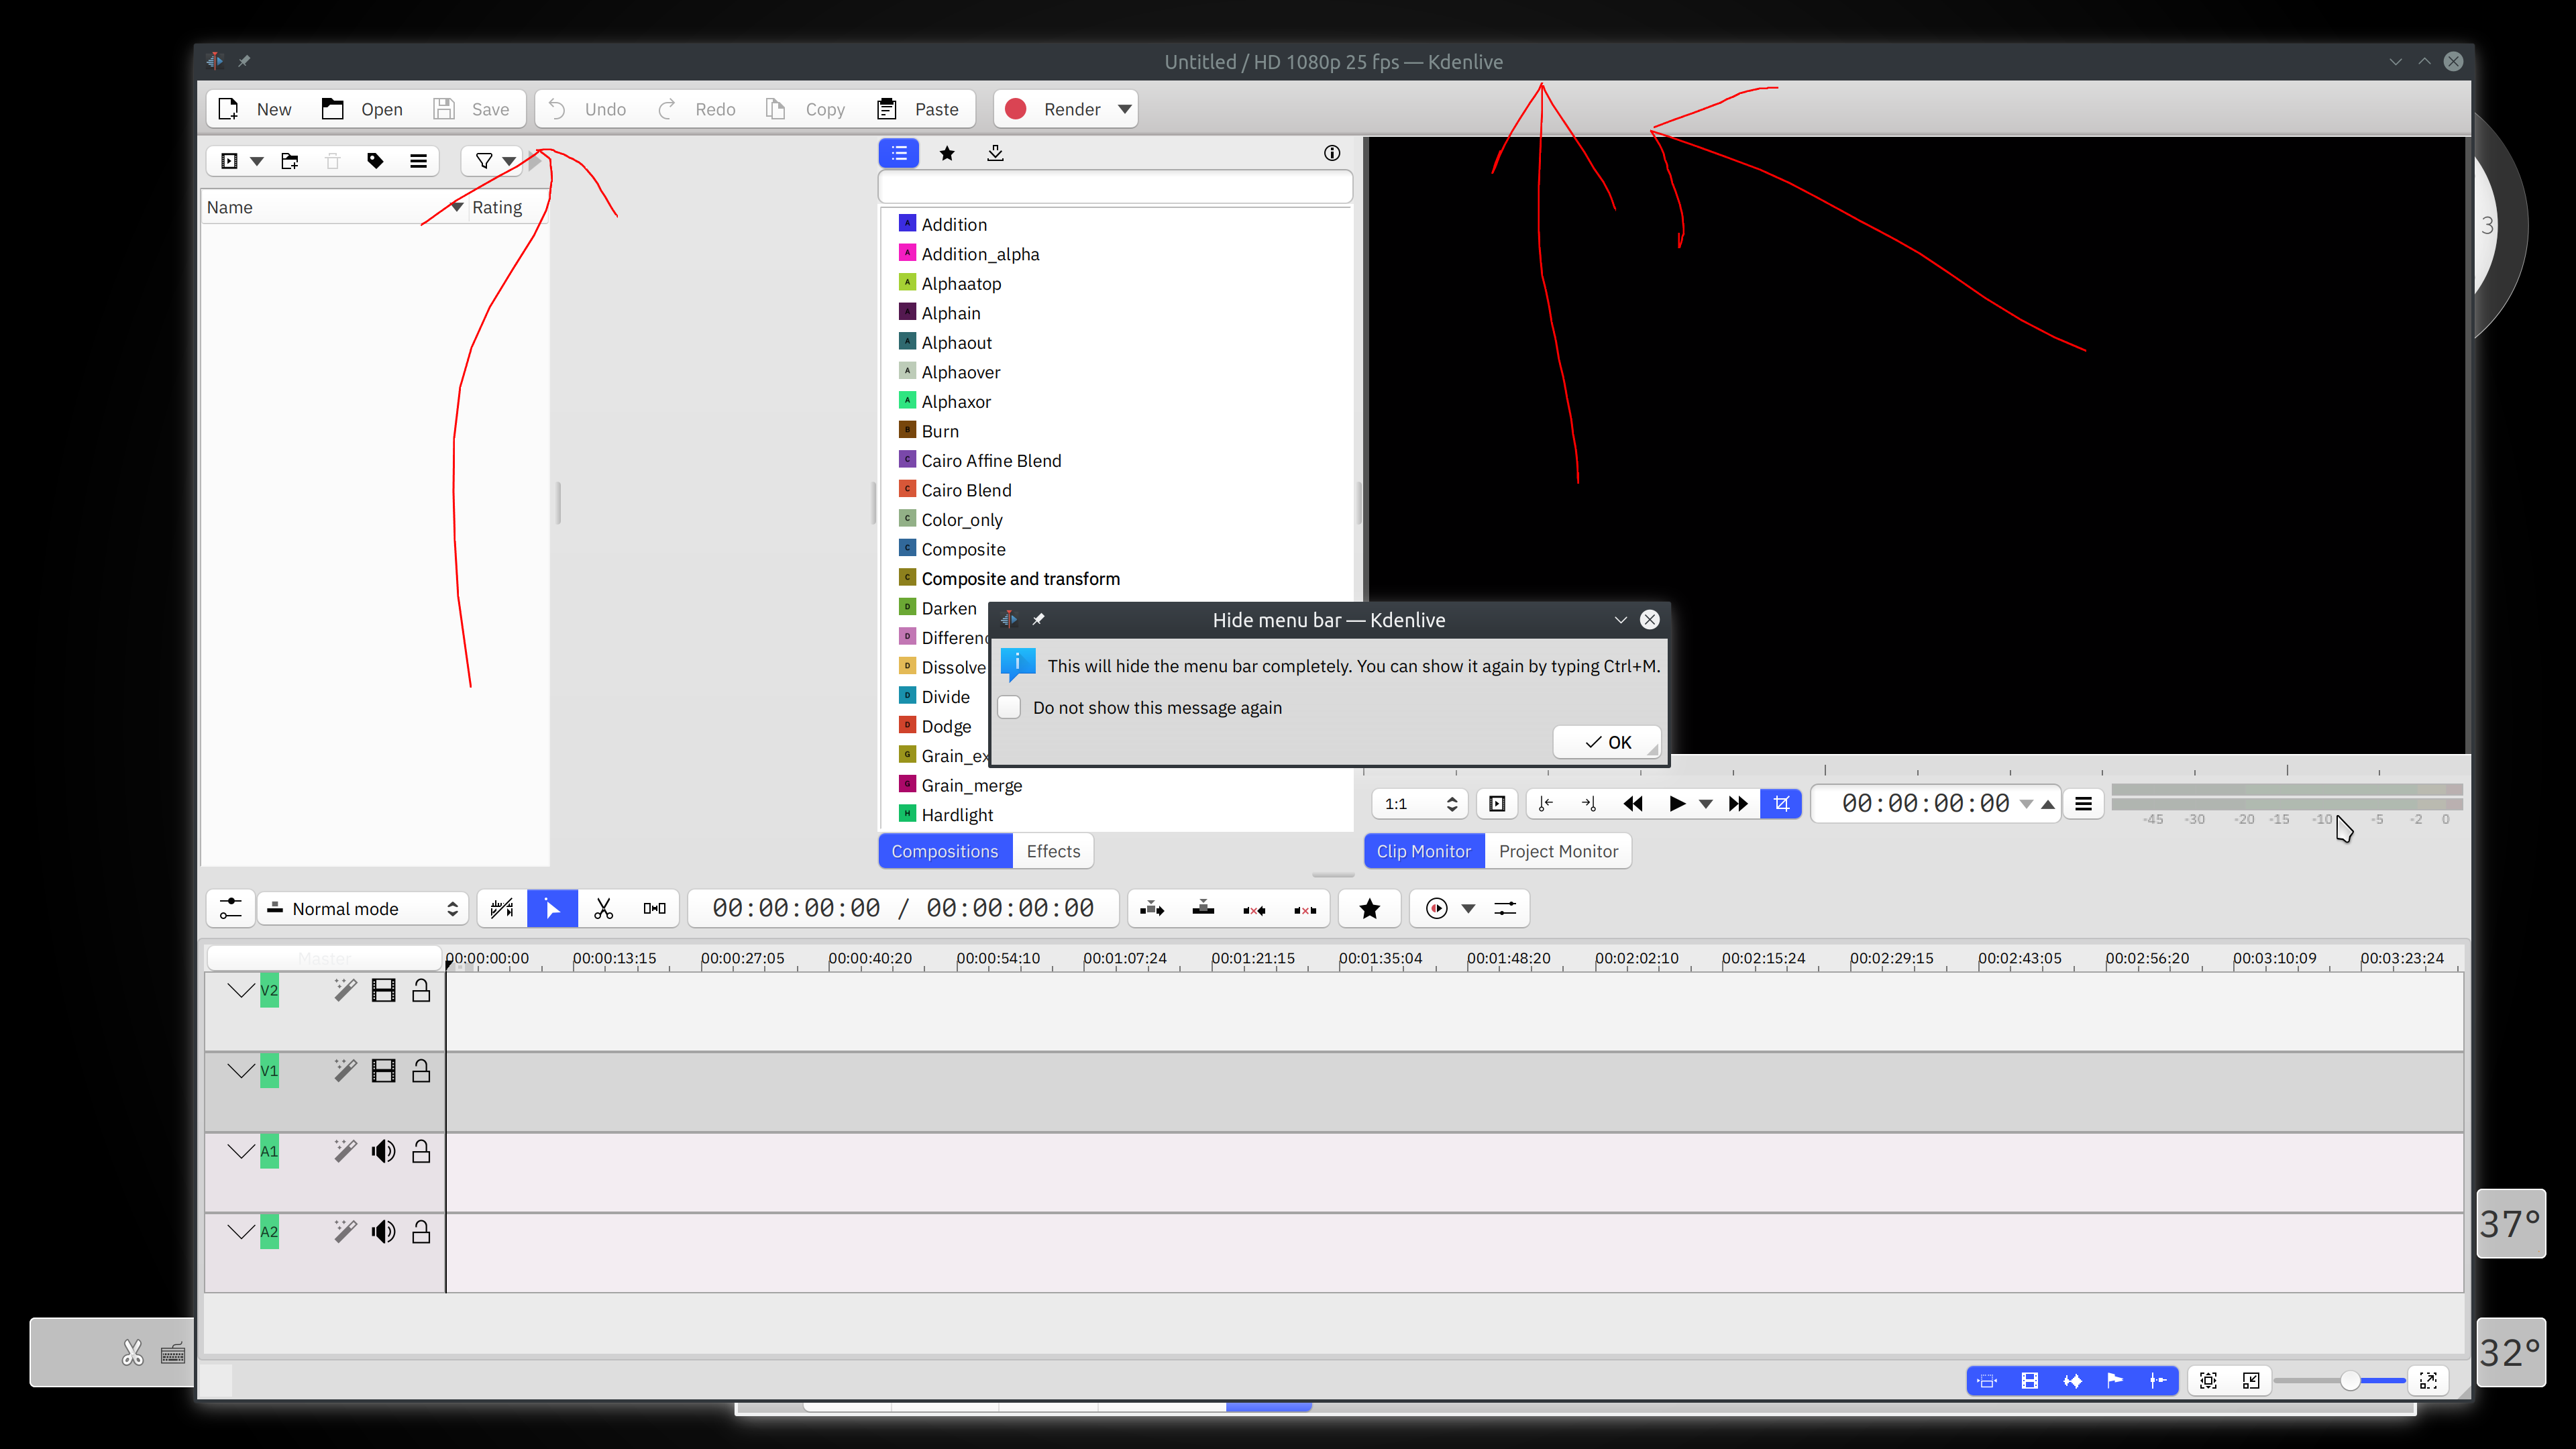
Task: Click the monitor set zone out icon
Action: (x=1588, y=804)
